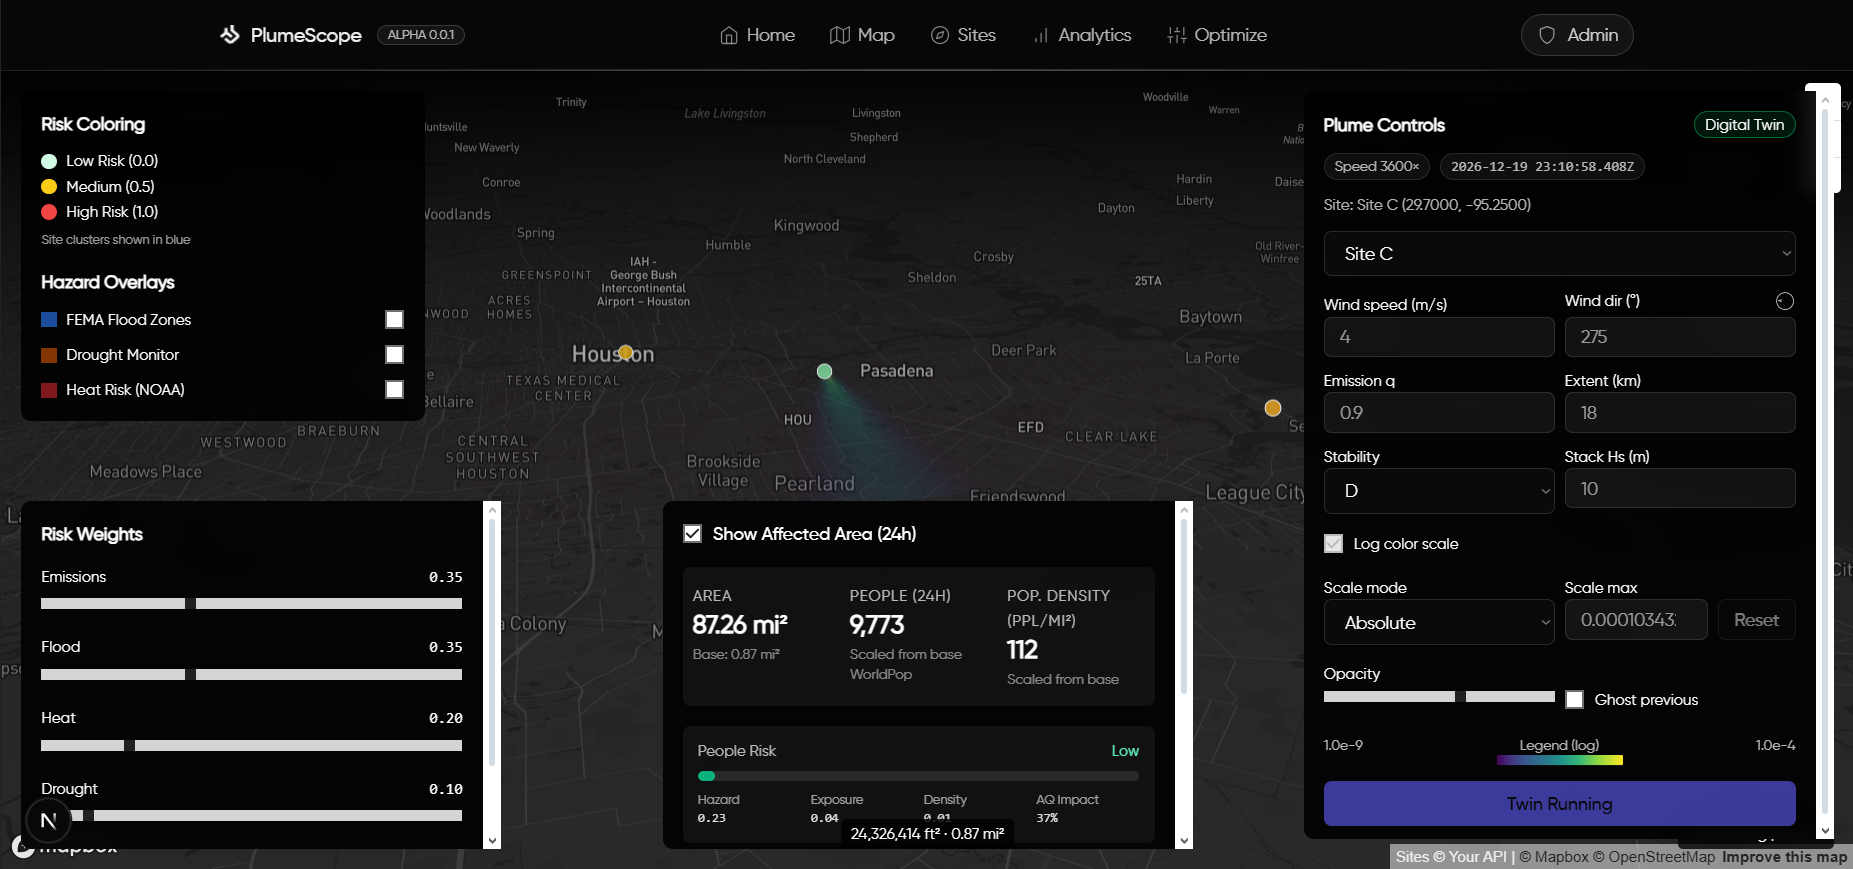Enable the Ghost previous checkbox

(x=1574, y=699)
